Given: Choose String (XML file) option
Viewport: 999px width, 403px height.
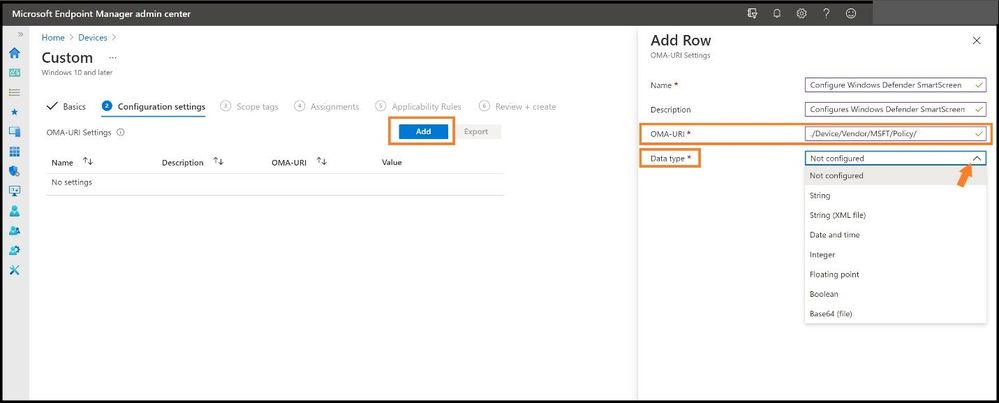Looking at the screenshot, I should [895, 215].
